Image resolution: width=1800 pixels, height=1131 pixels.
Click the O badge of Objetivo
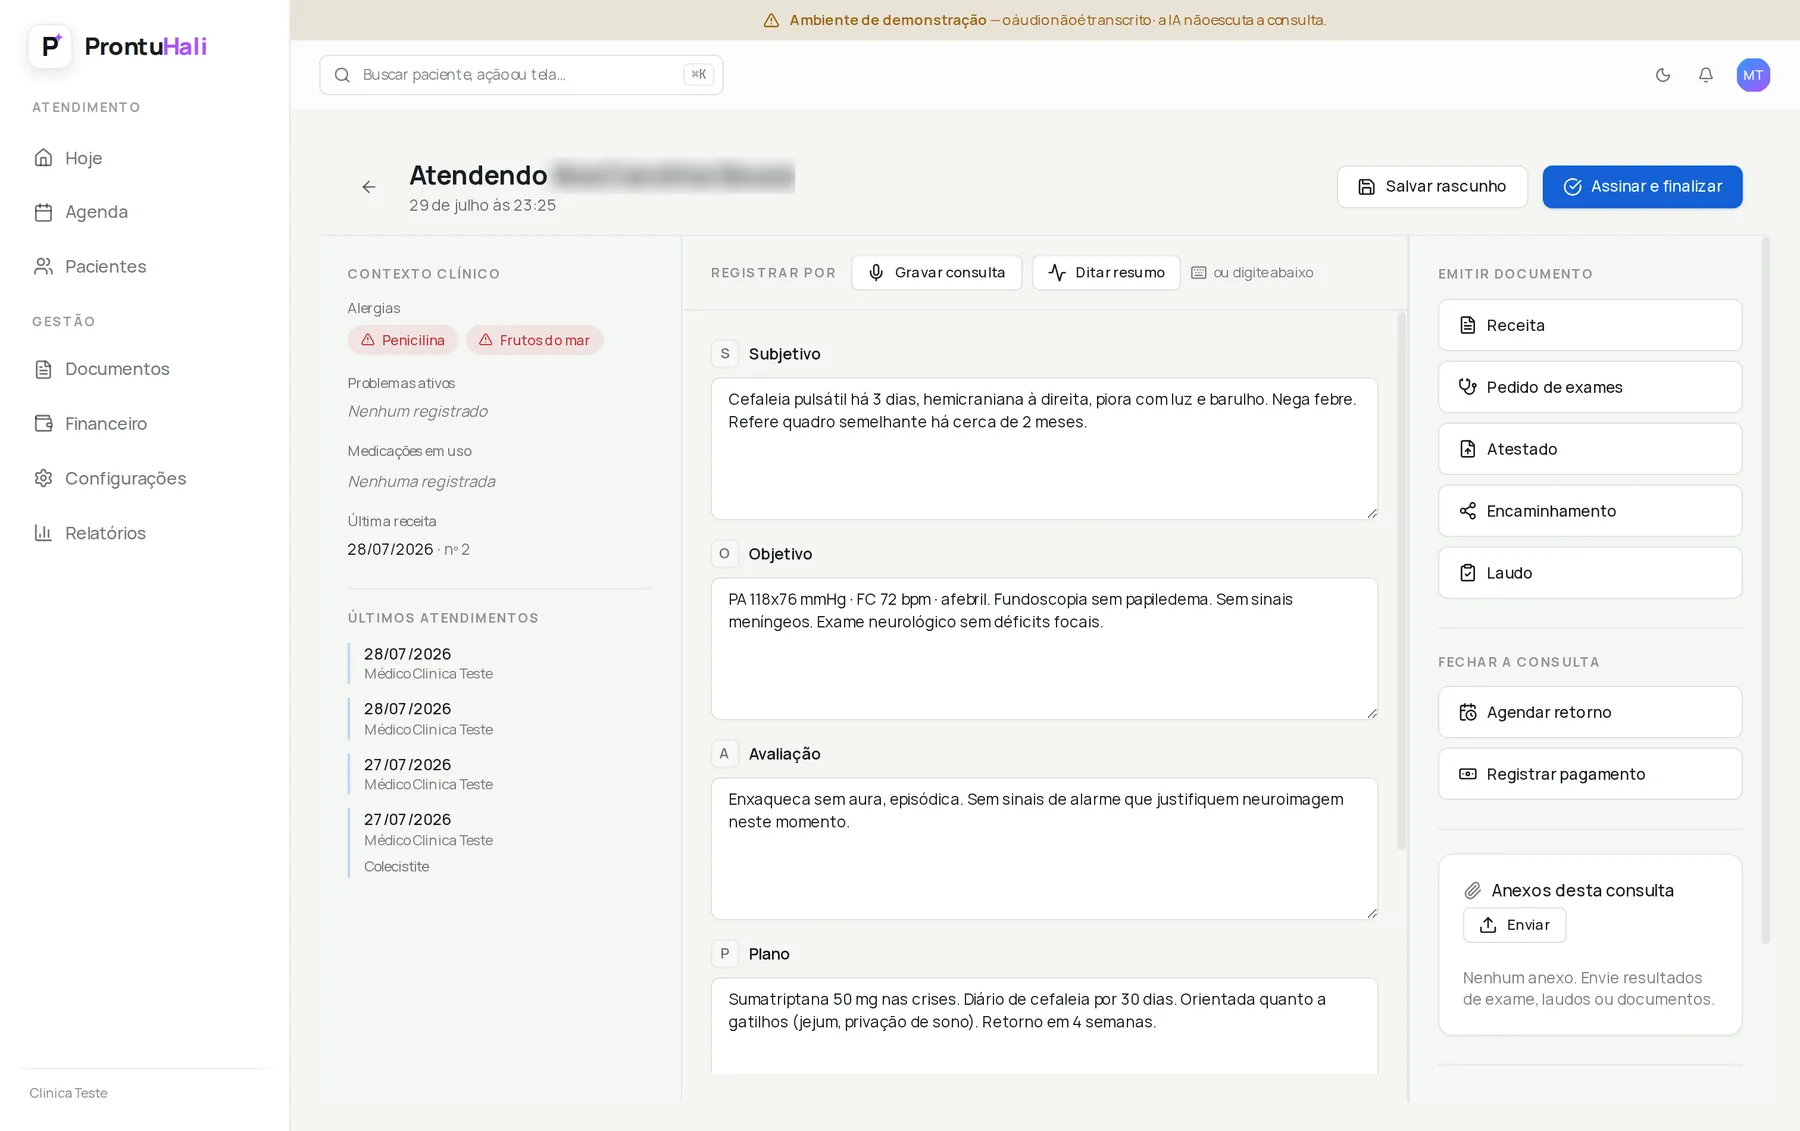(x=725, y=554)
